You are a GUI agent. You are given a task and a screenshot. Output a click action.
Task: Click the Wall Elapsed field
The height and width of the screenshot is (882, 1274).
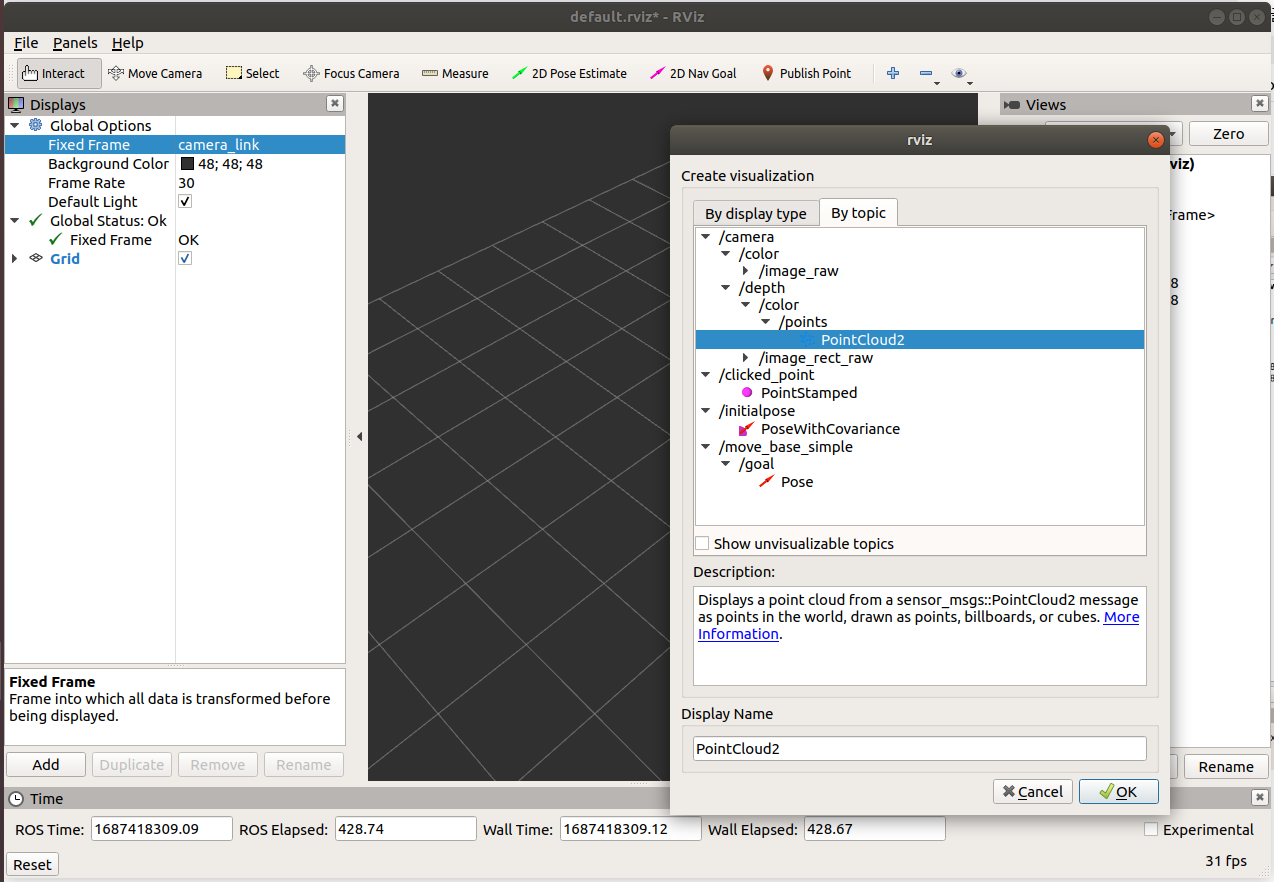tap(874, 829)
